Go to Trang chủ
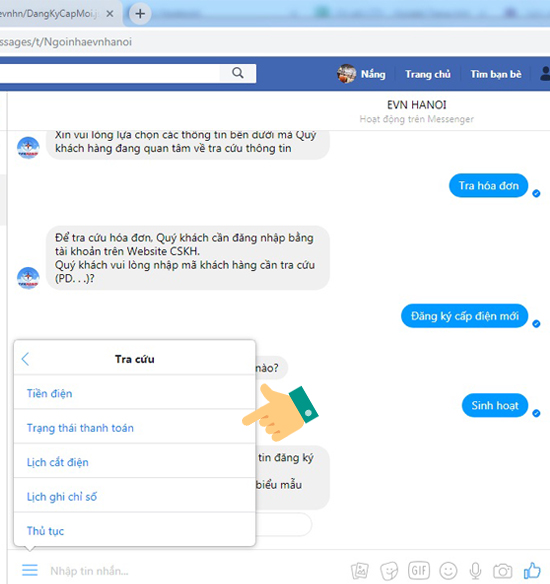This screenshot has width=550, height=584. [x=428, y=74]
